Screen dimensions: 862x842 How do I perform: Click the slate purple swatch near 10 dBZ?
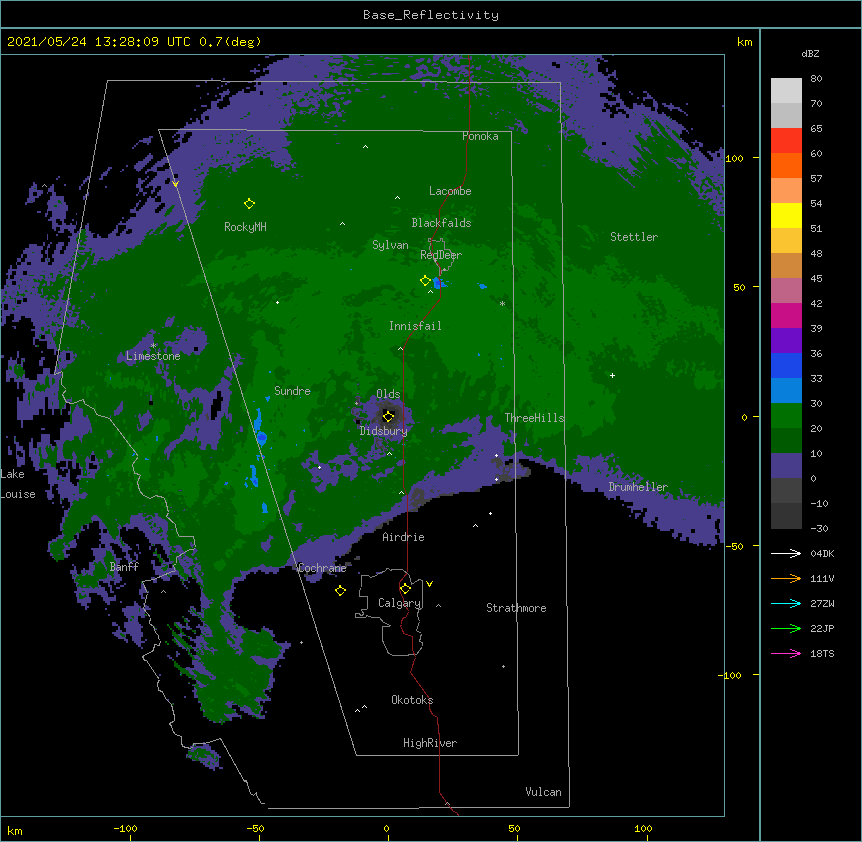click(x=786, y=466)
